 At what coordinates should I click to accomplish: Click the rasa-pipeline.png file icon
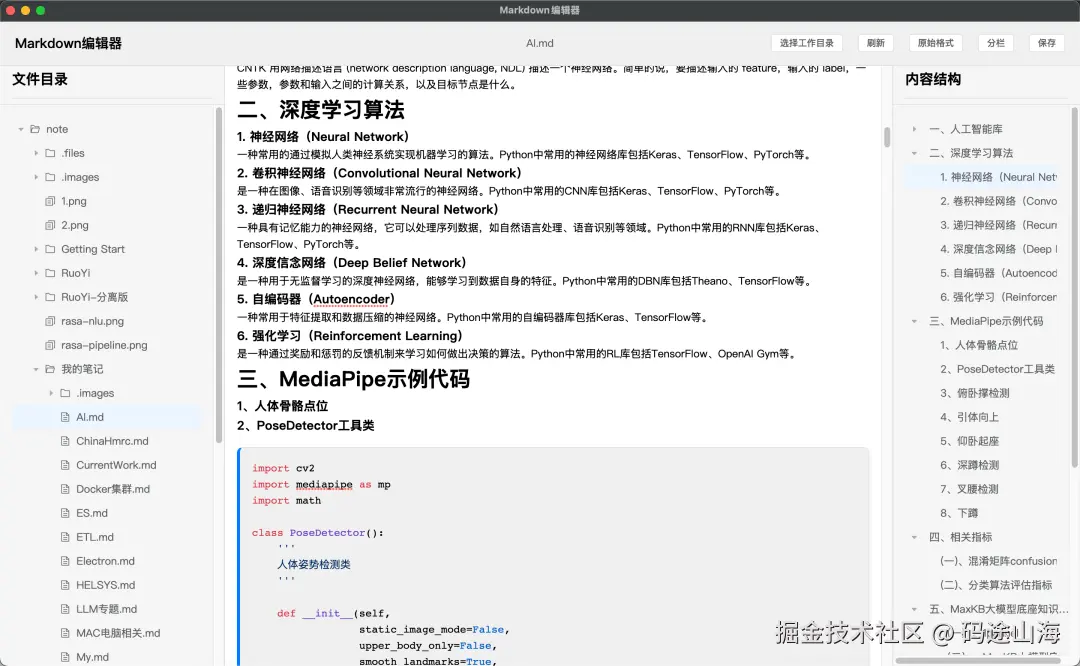pos(50,345)
